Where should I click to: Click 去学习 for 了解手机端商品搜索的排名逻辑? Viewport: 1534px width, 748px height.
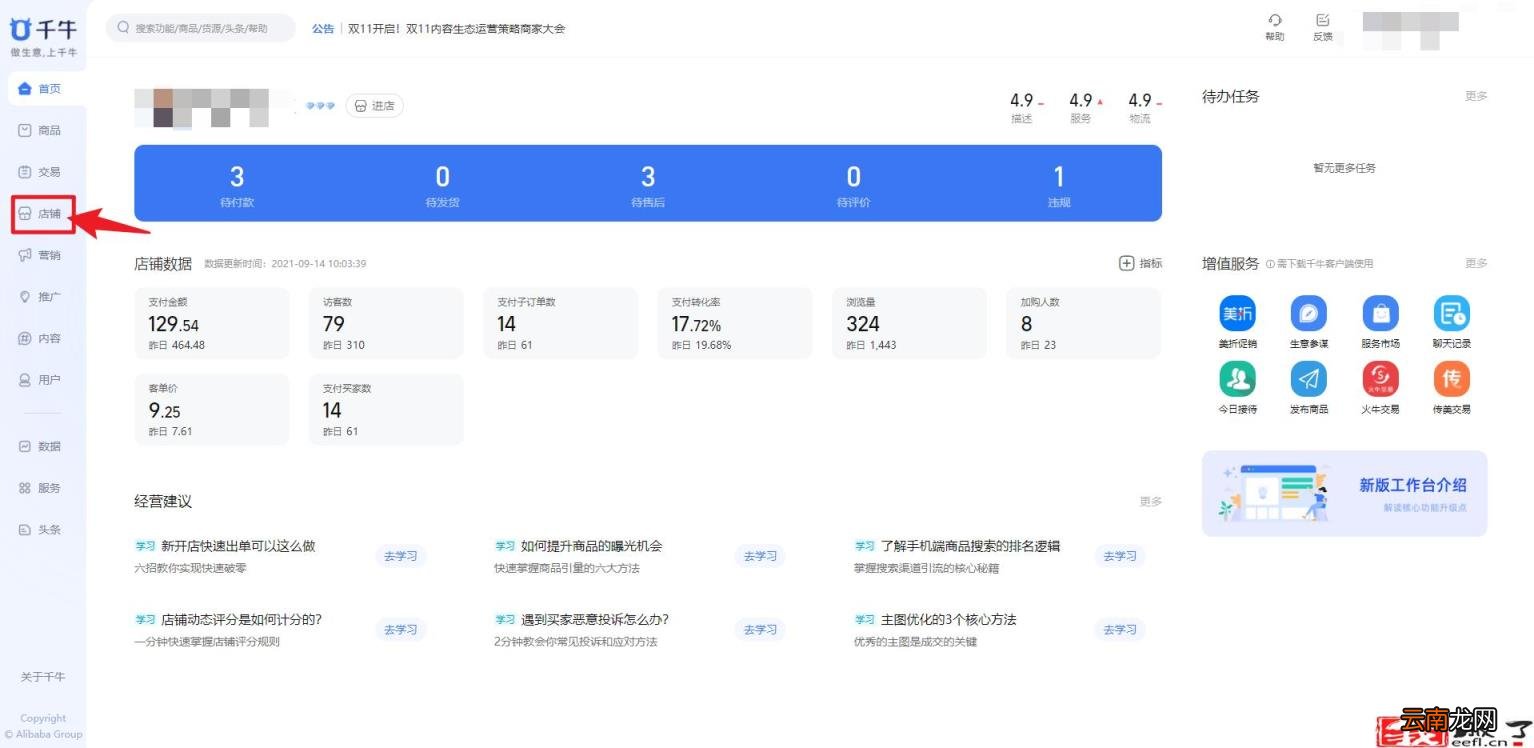[1120, 556]
